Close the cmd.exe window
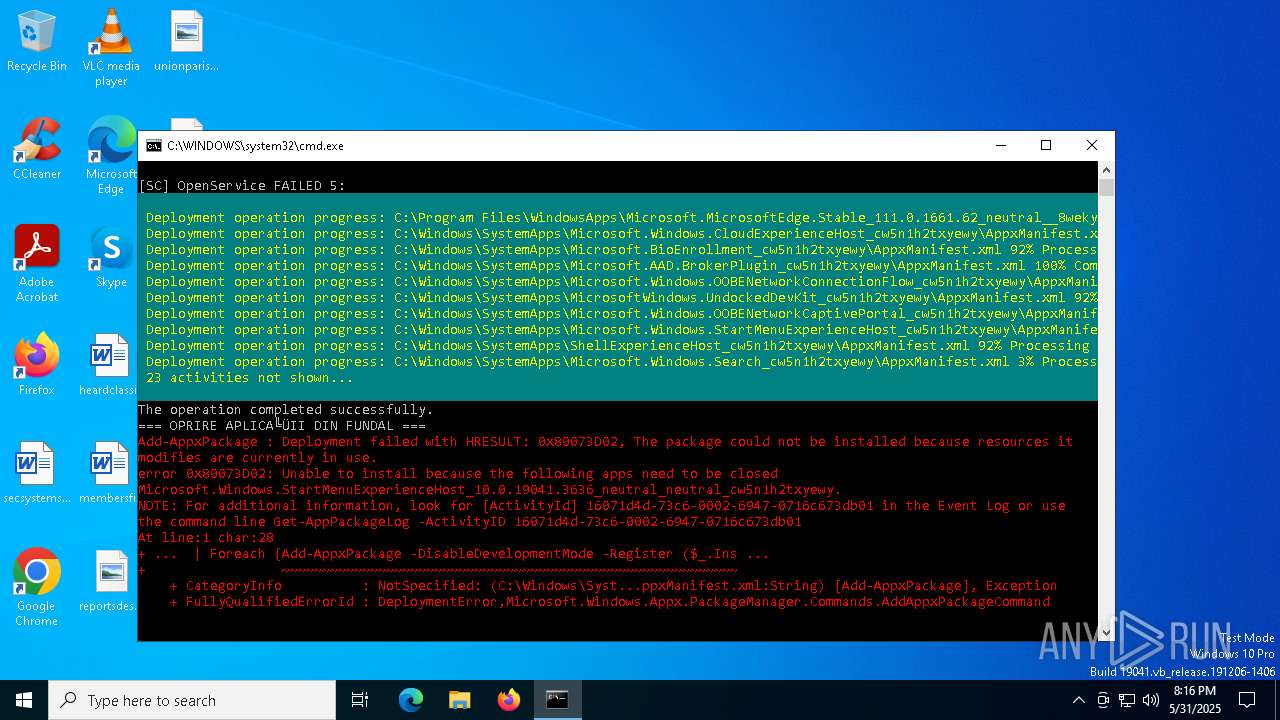Image resolution: width=1280 pixels, height=720 pixels. (x=1092, y=146)
